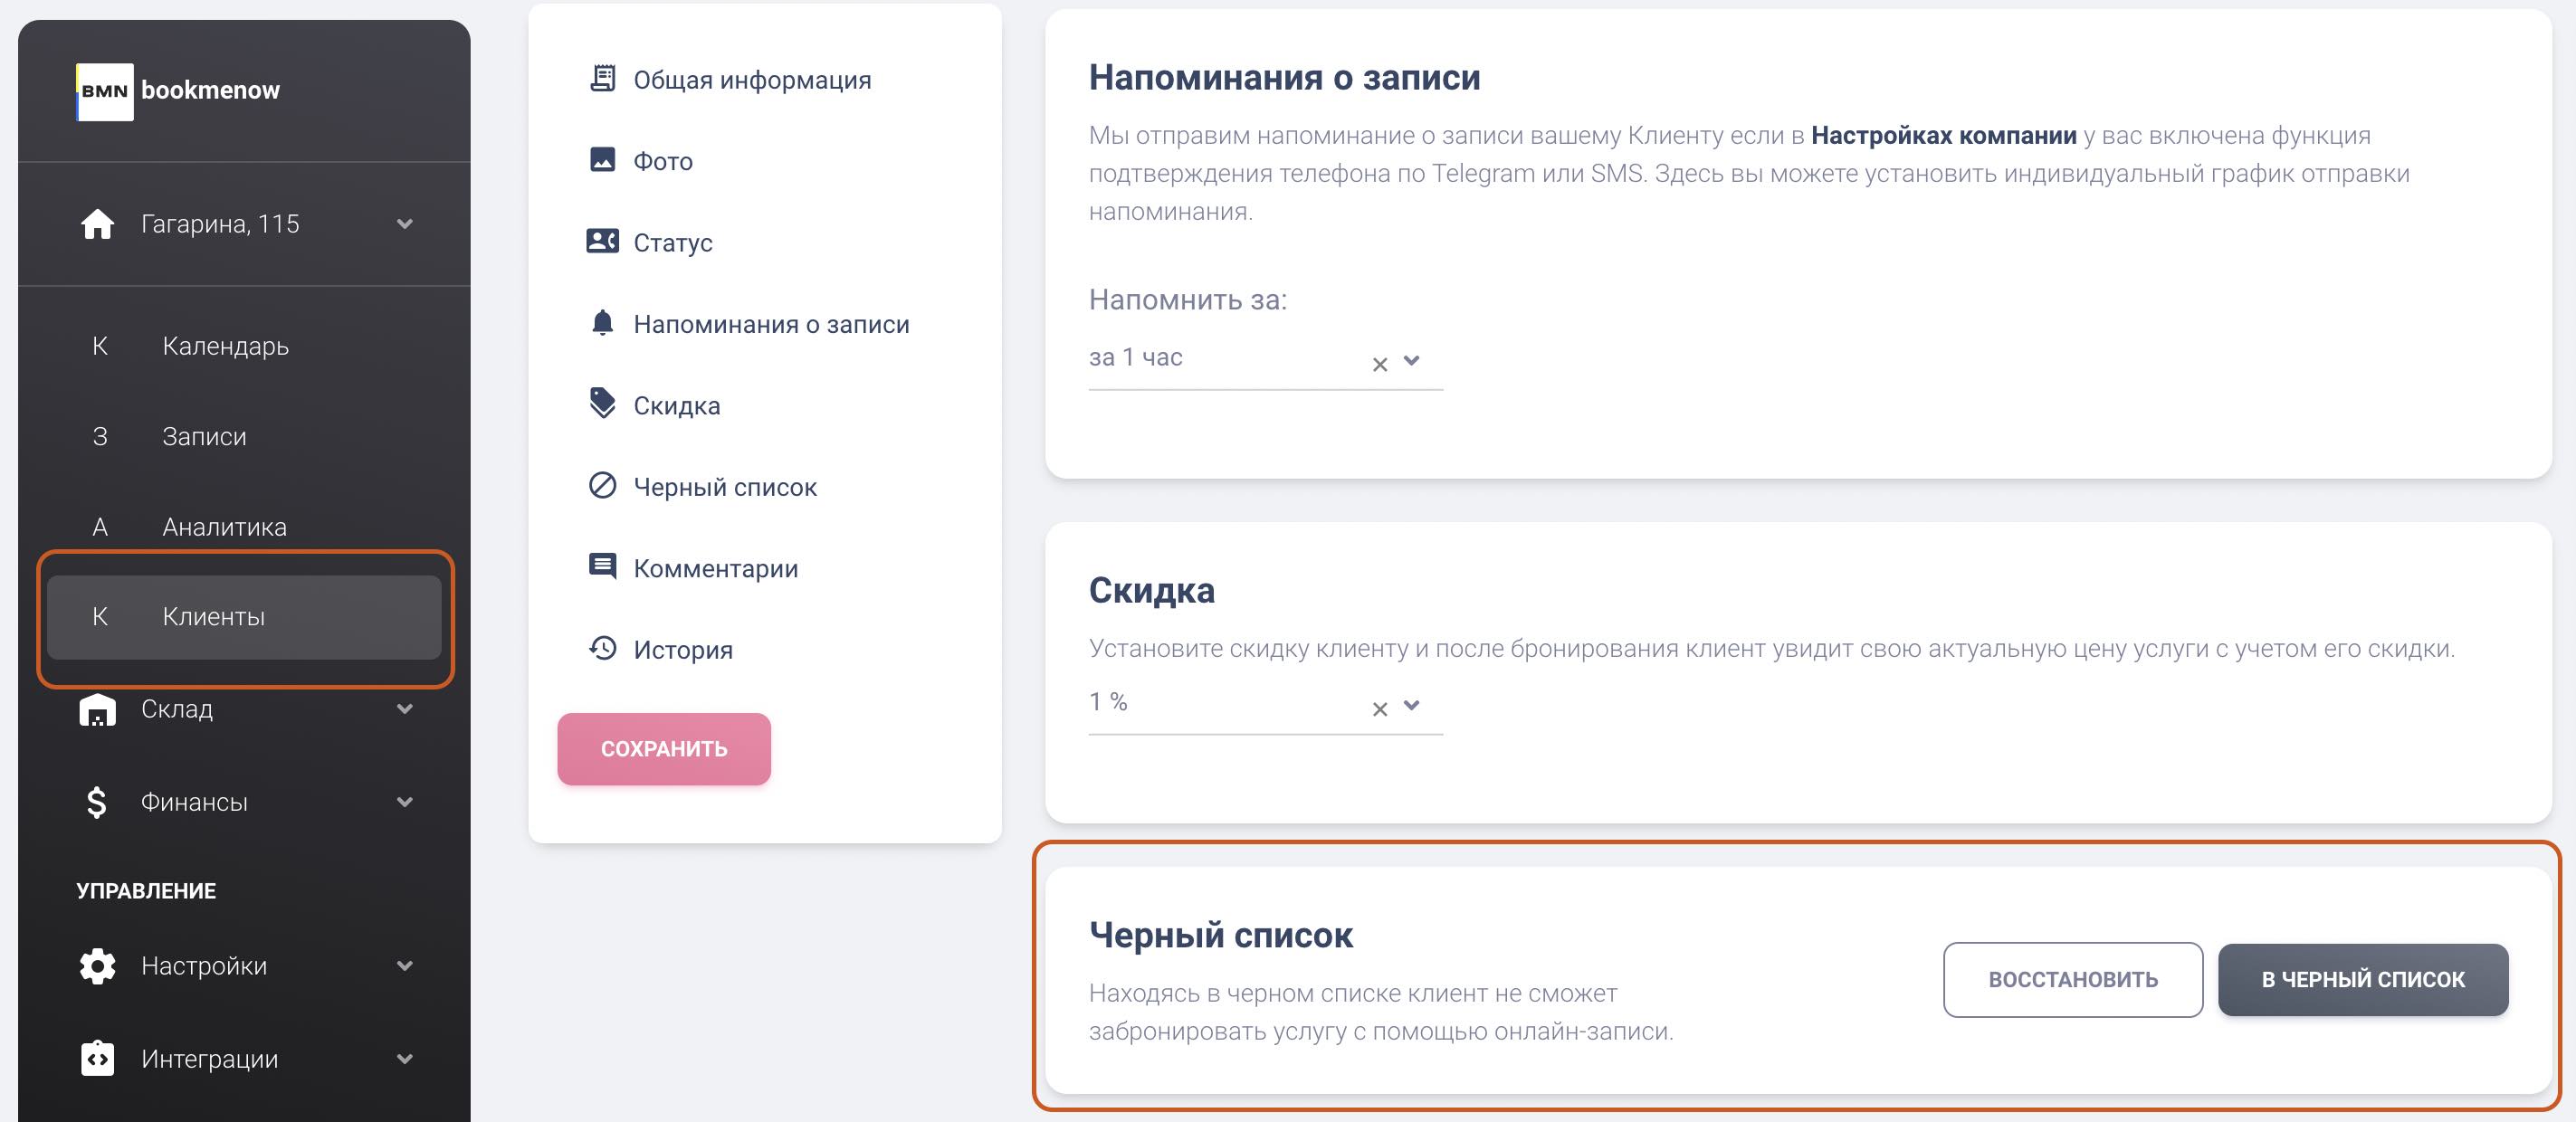This screenshot has width=2576, height=1122.
Task: Go to the Комментарии section
Action: (x=716, y=569)
